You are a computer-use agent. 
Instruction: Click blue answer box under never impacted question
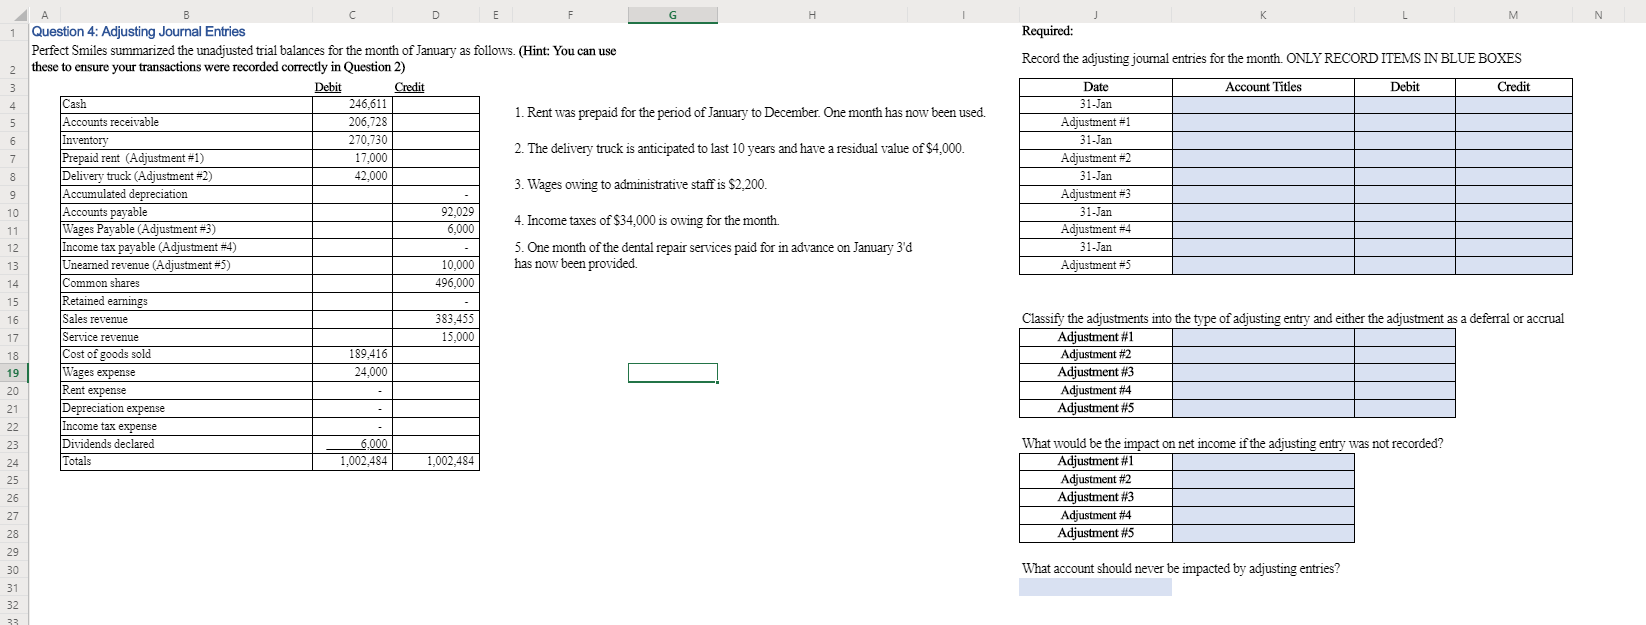1095,587
